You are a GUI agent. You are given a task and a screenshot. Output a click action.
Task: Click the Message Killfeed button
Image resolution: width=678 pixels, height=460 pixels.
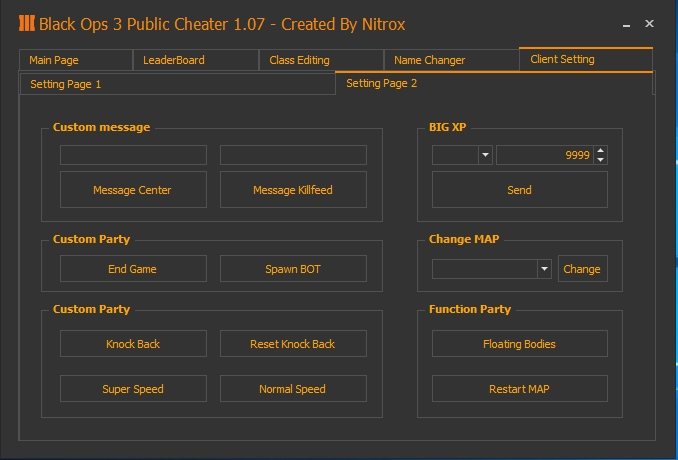[x=293, y=190]
